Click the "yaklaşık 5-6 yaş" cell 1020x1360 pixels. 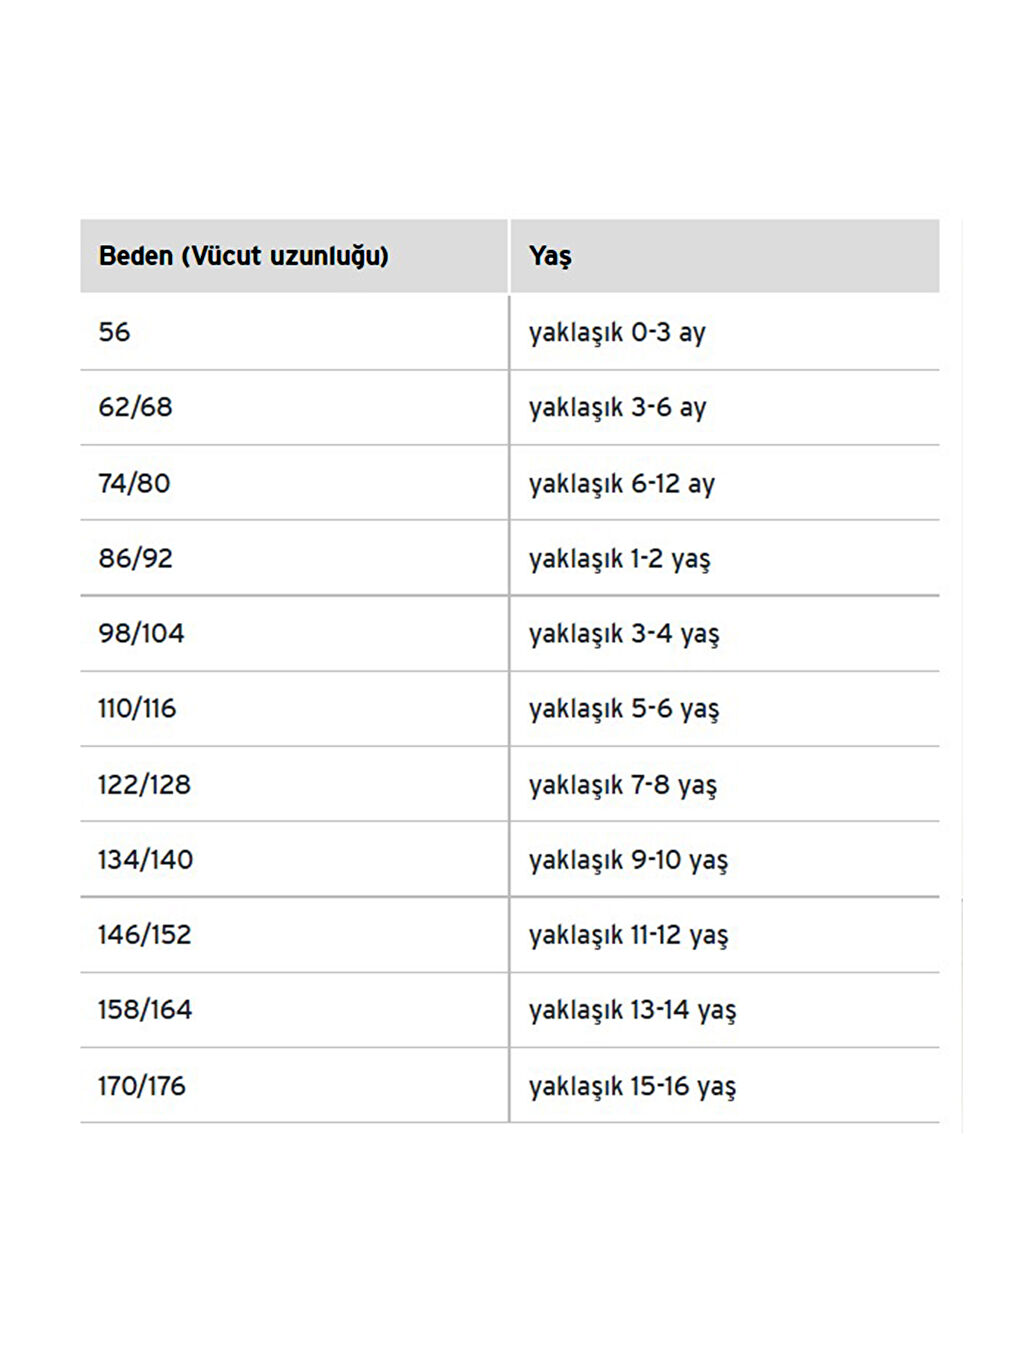[x=623, y=708]
